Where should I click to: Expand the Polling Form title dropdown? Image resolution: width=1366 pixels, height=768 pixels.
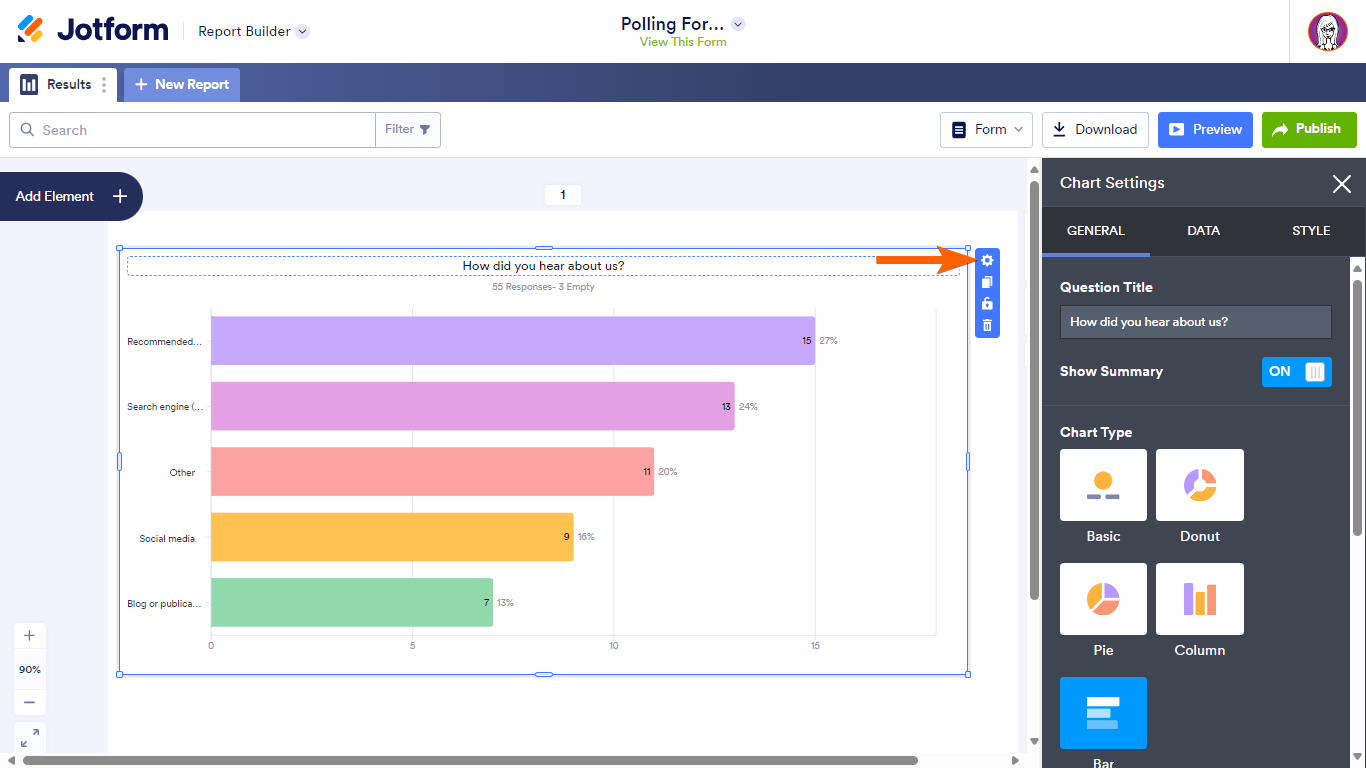(738, 24)
